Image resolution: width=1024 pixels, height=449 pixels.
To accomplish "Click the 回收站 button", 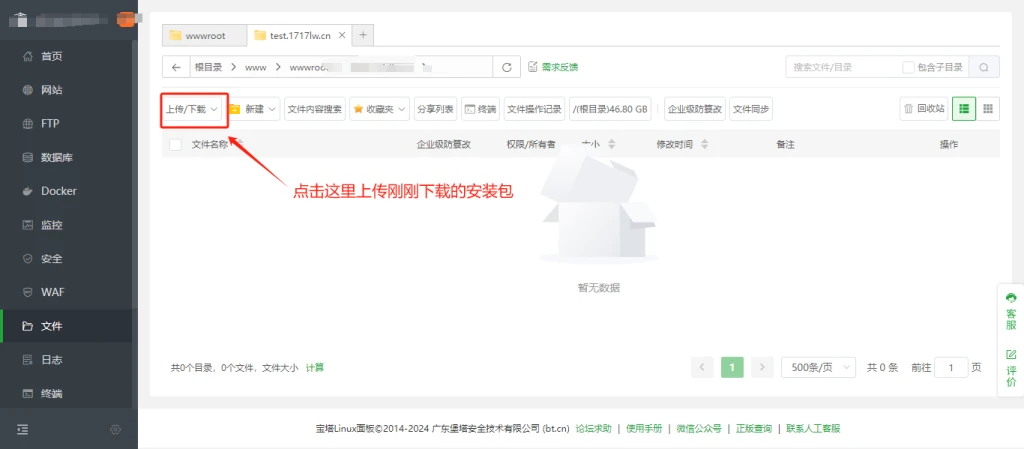I will (x=923, y=109).
